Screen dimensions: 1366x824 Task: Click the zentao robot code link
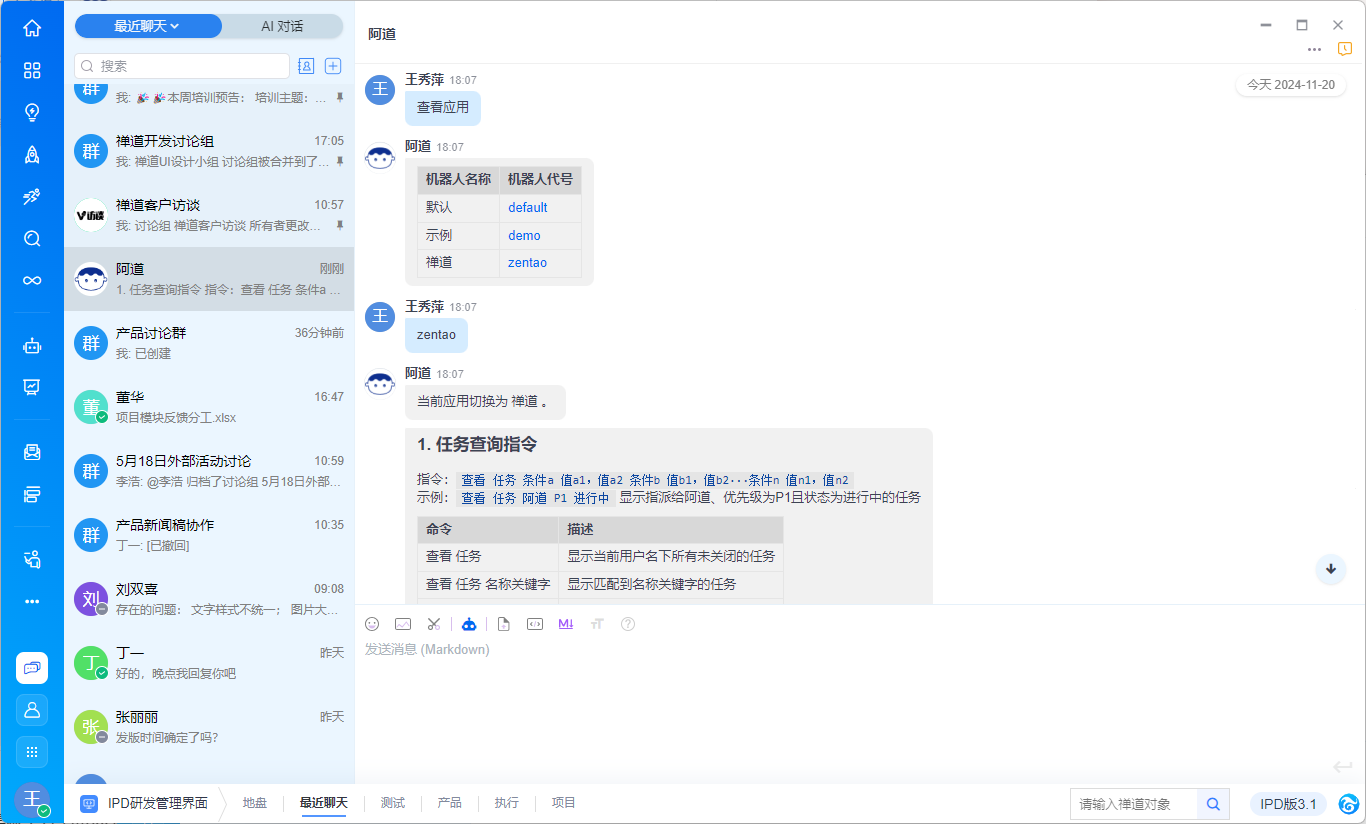tap(527, 263)
